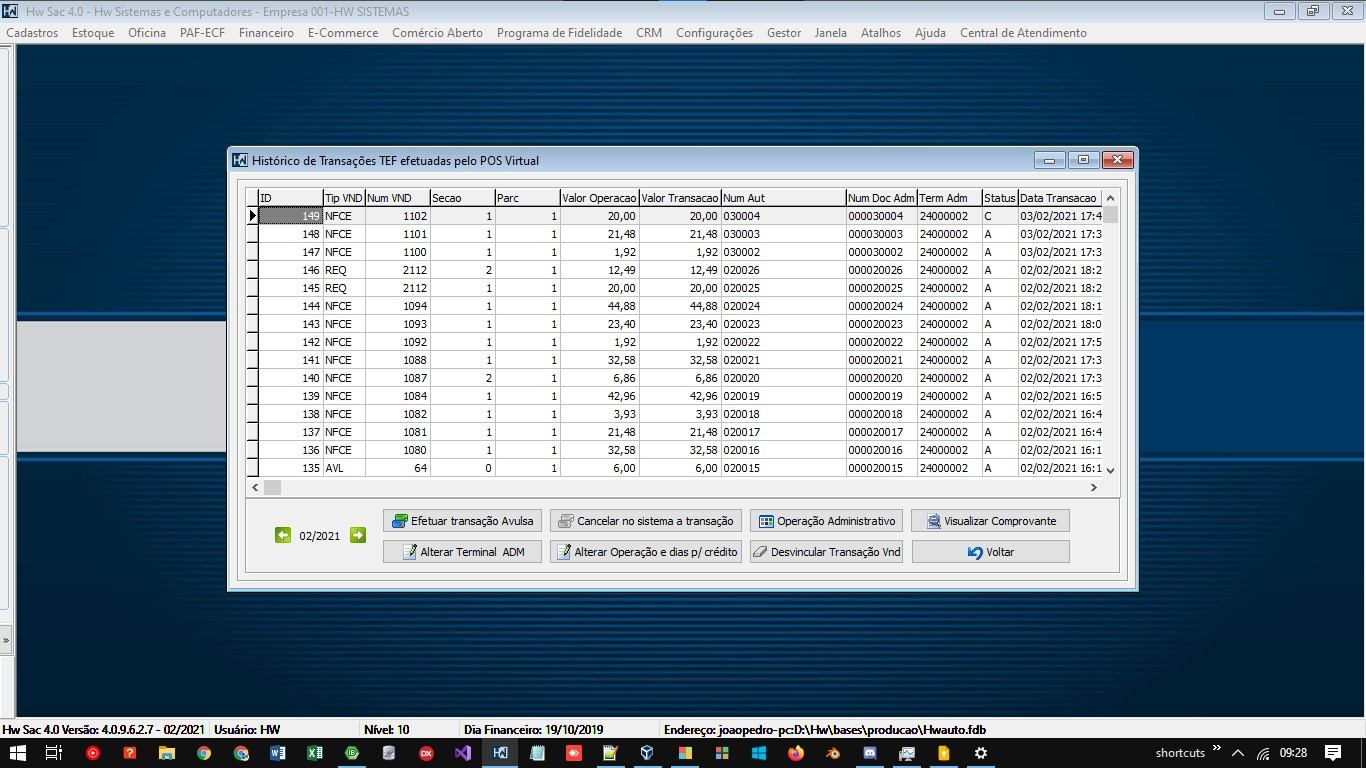Click horizontal scrollbar left arrow in grid
The width and height of the screenshot is (1366, 768).
(255, 487)
